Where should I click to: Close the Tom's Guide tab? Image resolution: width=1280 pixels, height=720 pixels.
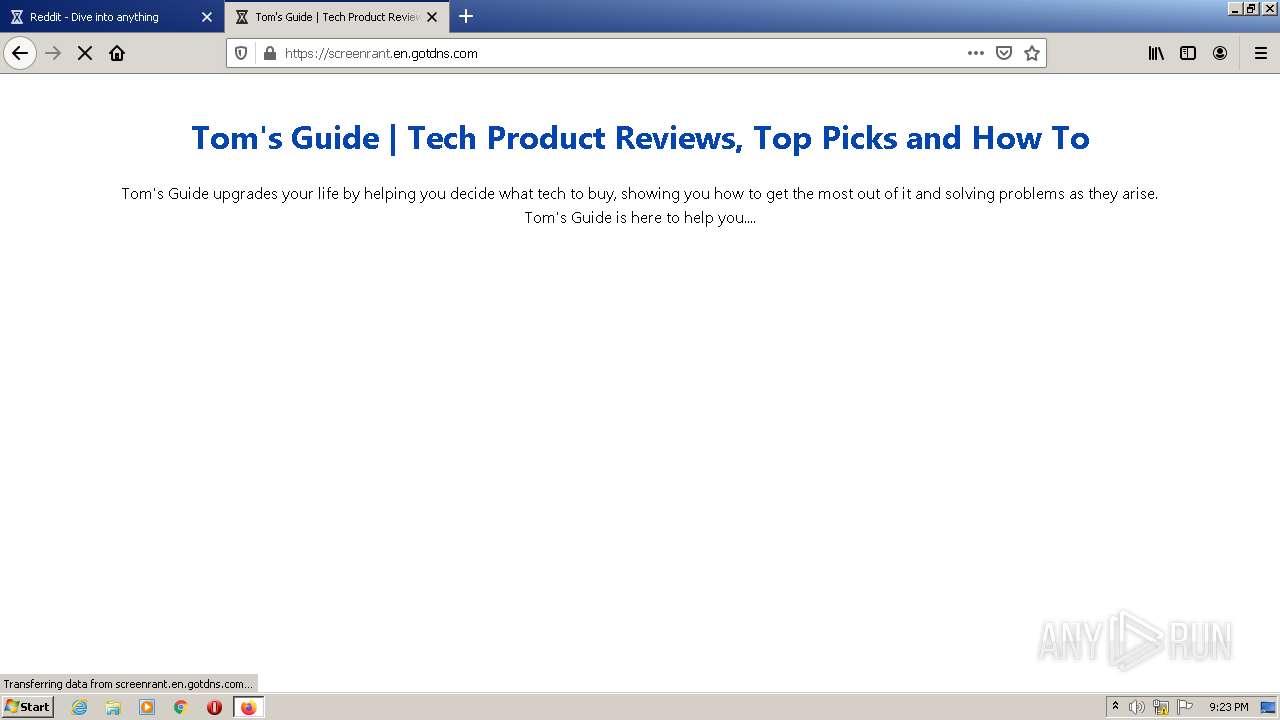pyautogui.click(x=432, y=17)
